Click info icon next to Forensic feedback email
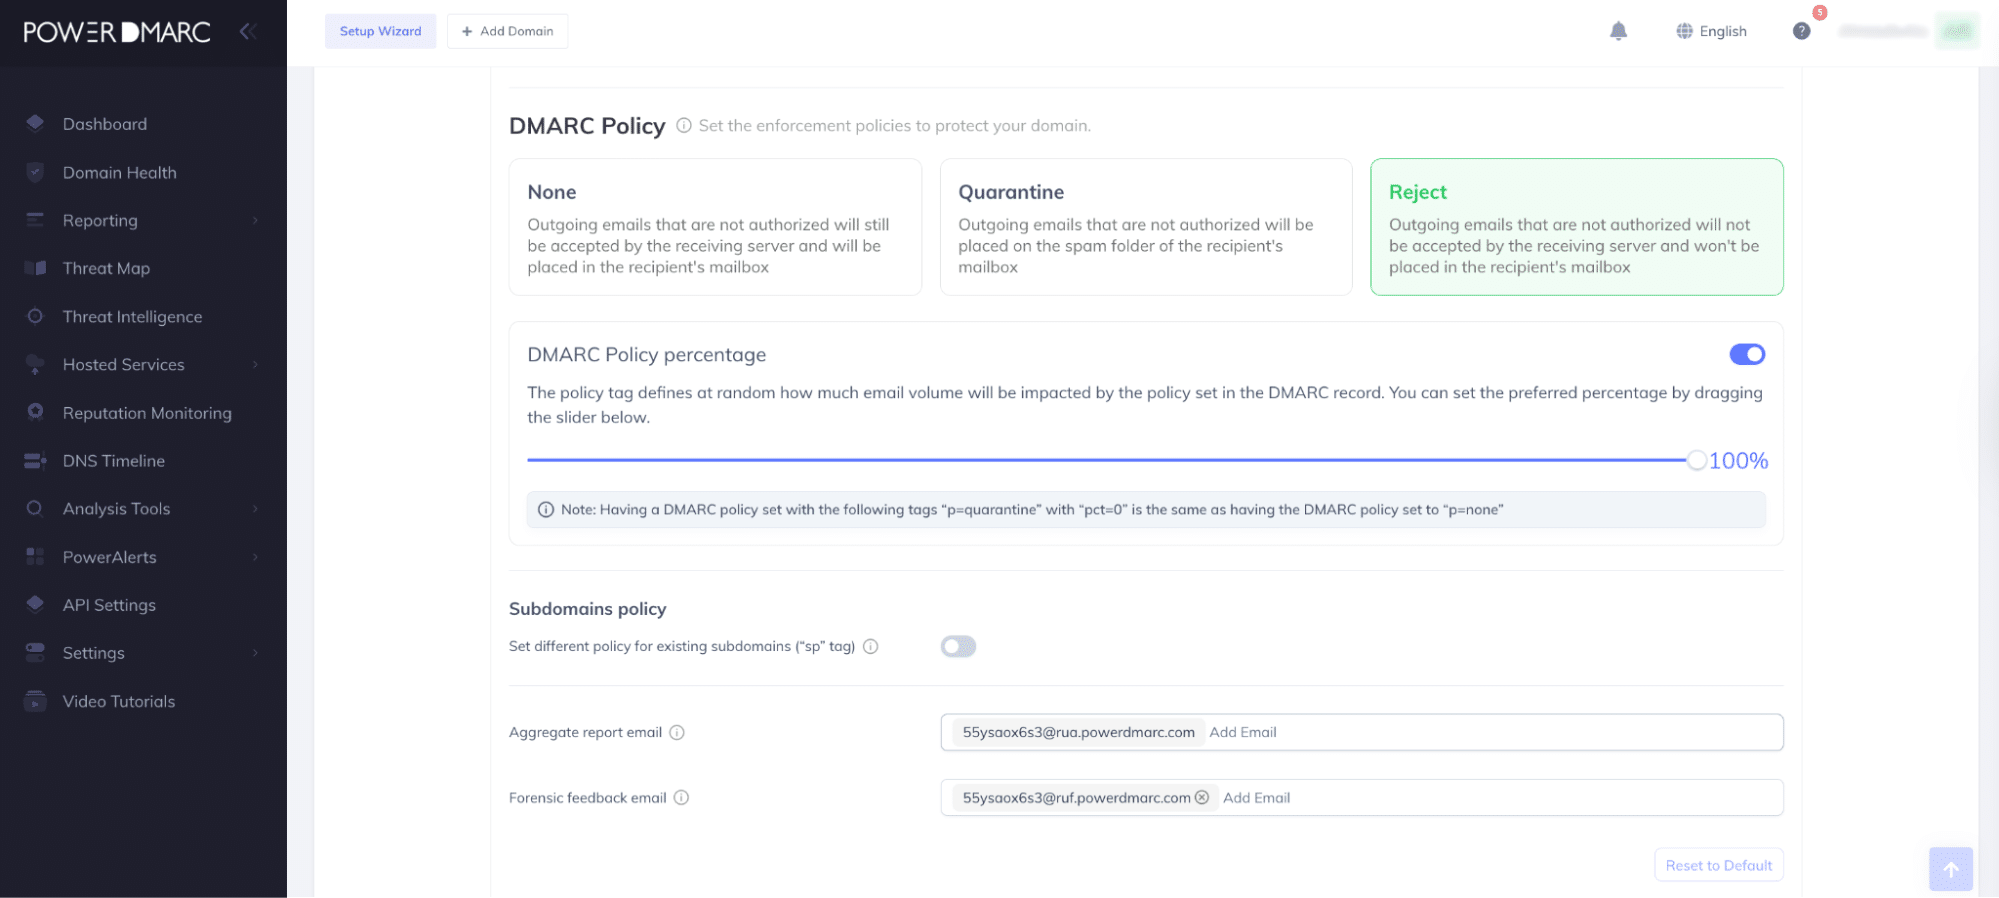The height and width of the screenshot is (898, 1999). pyautogui.click(x=681, y=798)
